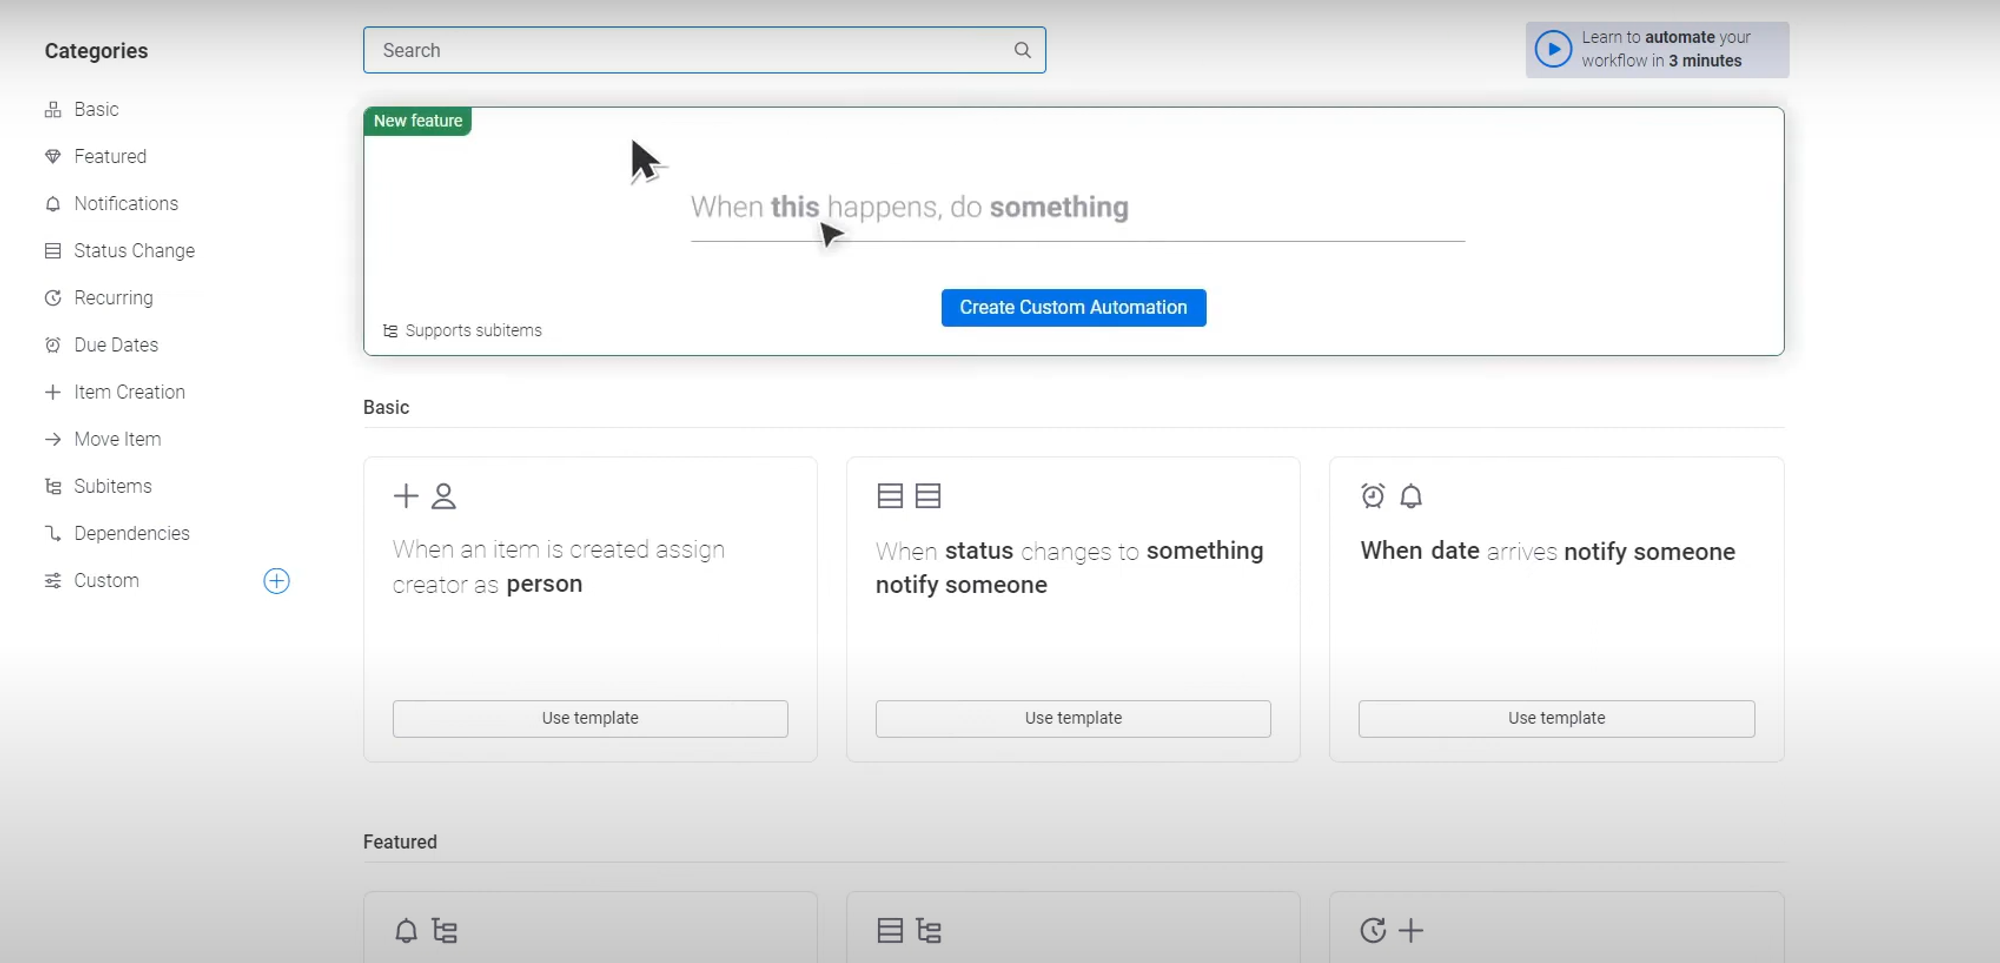
Task: Use template for status change notification
Action: 1073,719
